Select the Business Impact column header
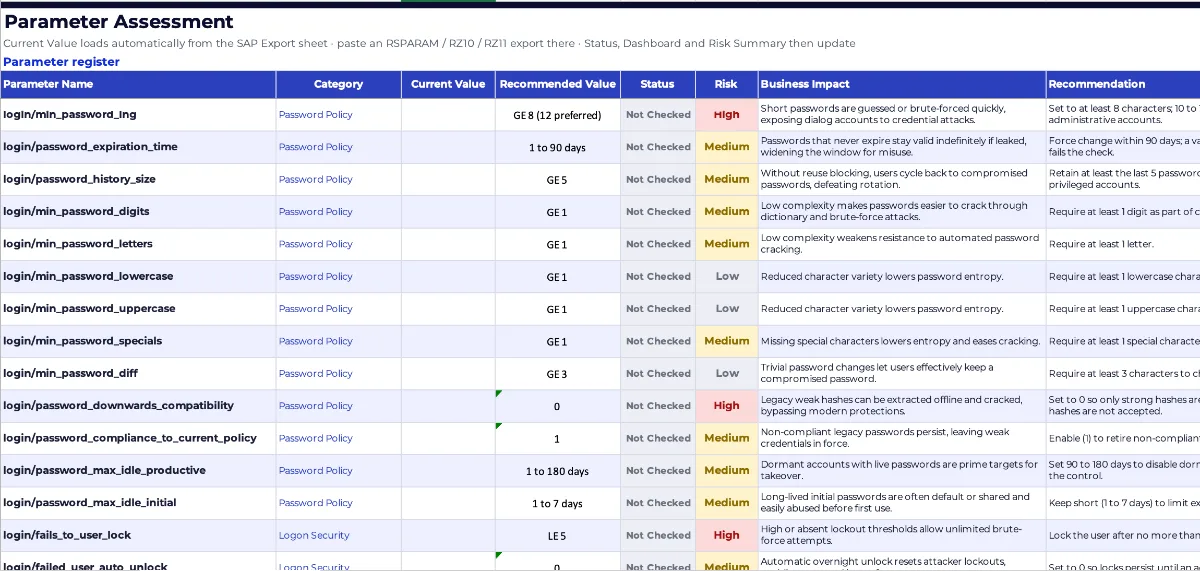 (x=902, y=84)
